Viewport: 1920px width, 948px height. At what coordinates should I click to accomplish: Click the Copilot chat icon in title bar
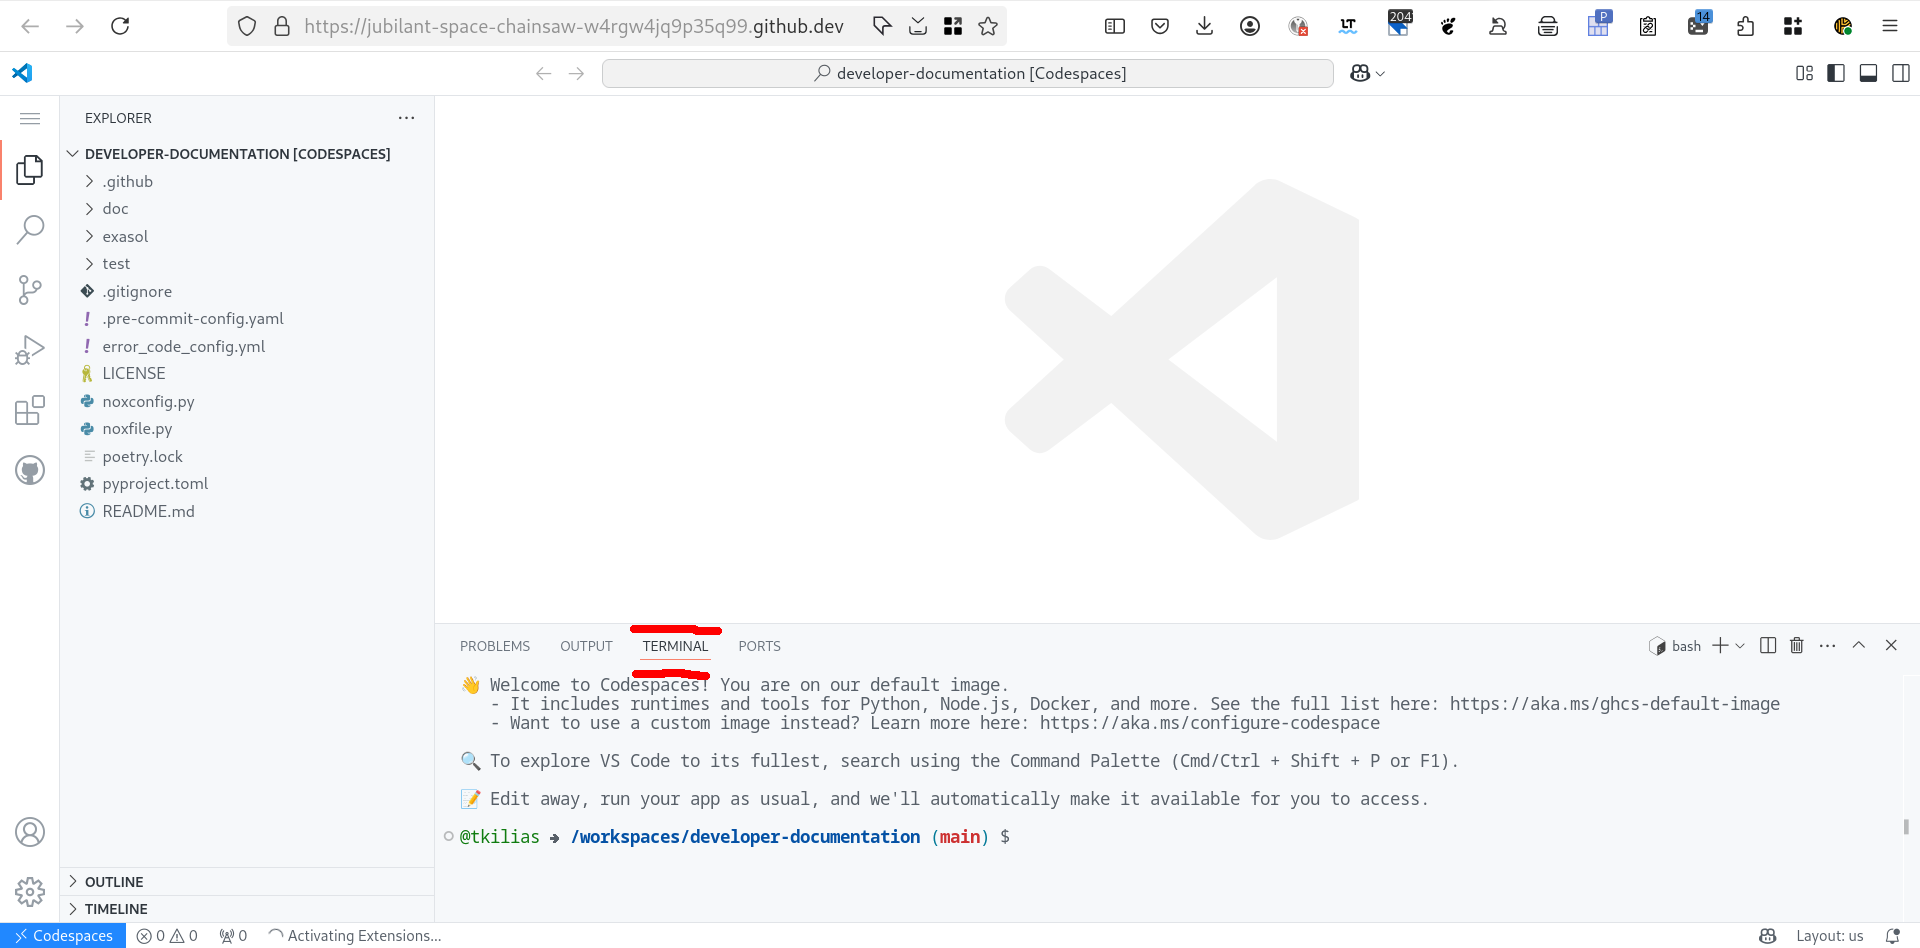point(1359,73)
